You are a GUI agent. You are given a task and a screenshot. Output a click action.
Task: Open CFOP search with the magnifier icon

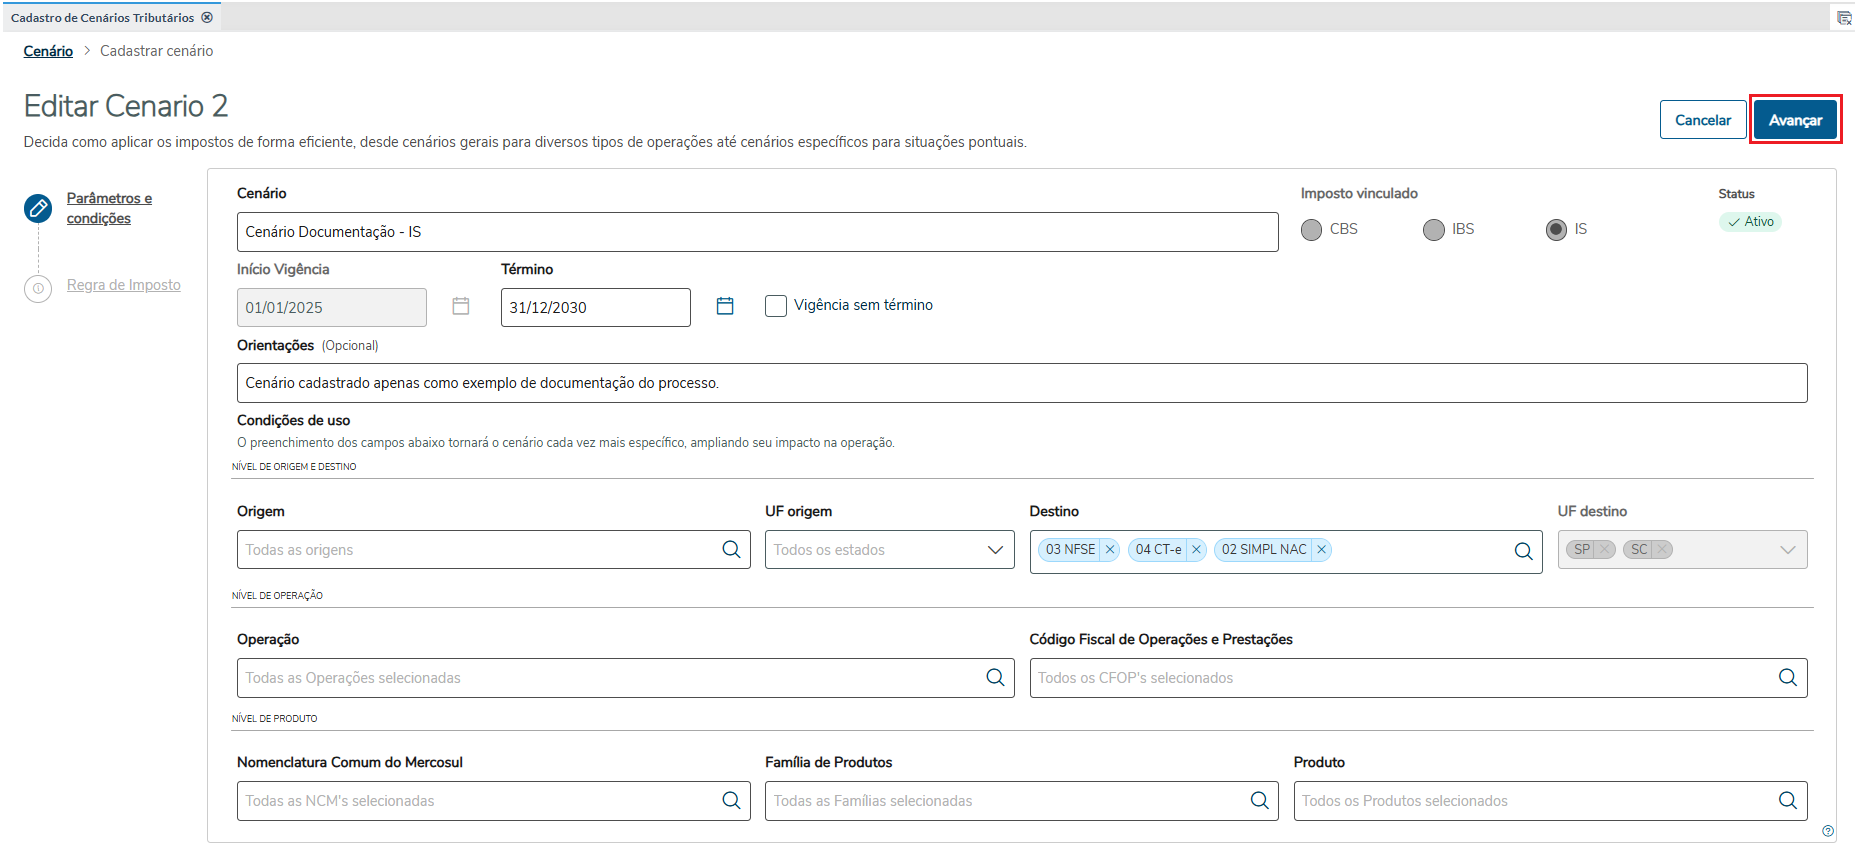1787,678
